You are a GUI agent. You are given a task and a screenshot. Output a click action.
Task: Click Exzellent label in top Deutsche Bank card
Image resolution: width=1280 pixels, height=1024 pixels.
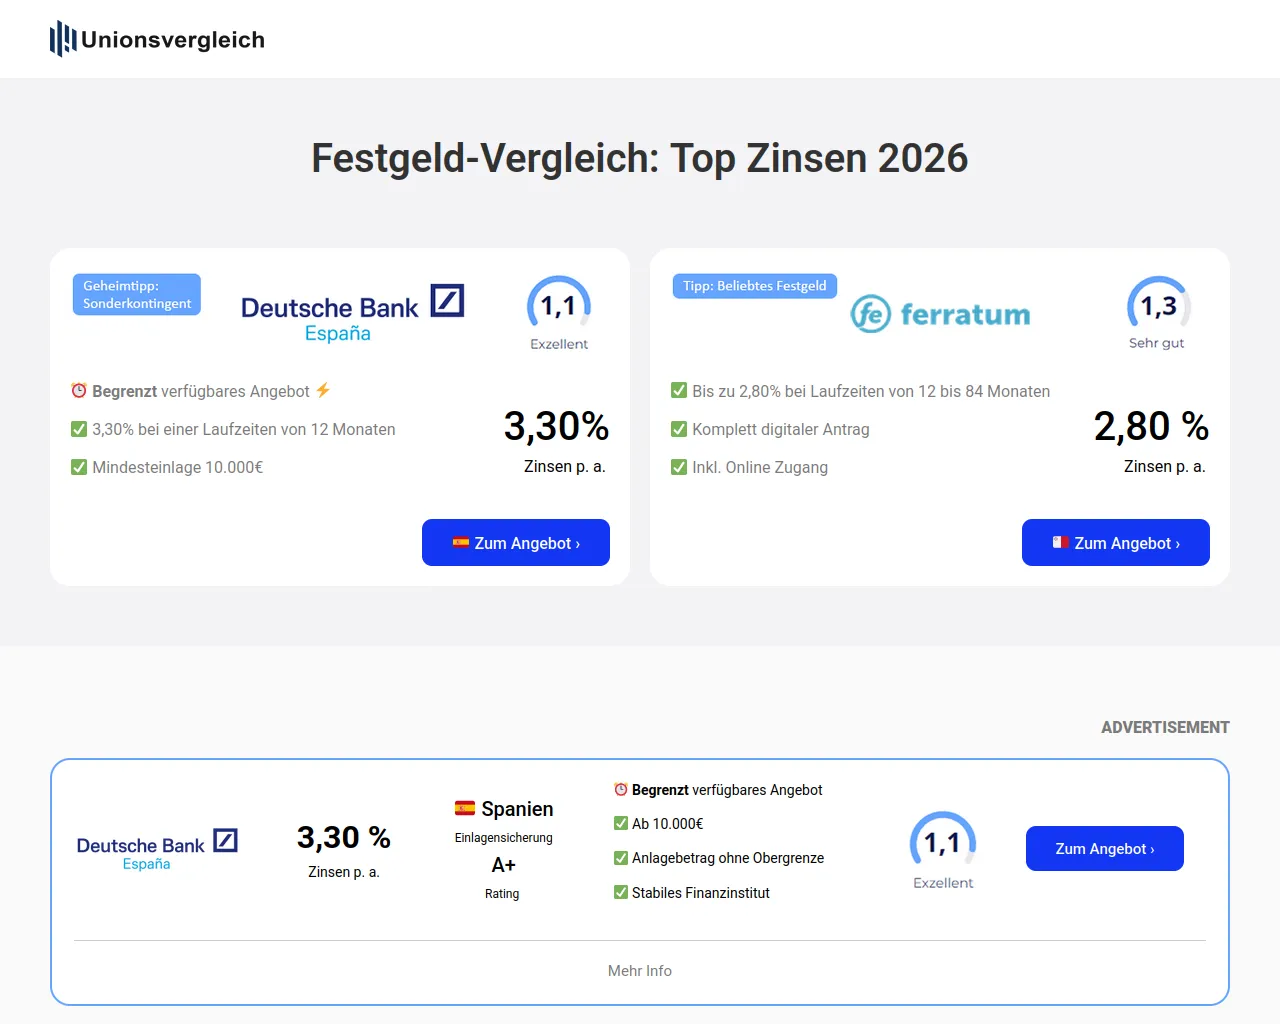click(559, 344)
